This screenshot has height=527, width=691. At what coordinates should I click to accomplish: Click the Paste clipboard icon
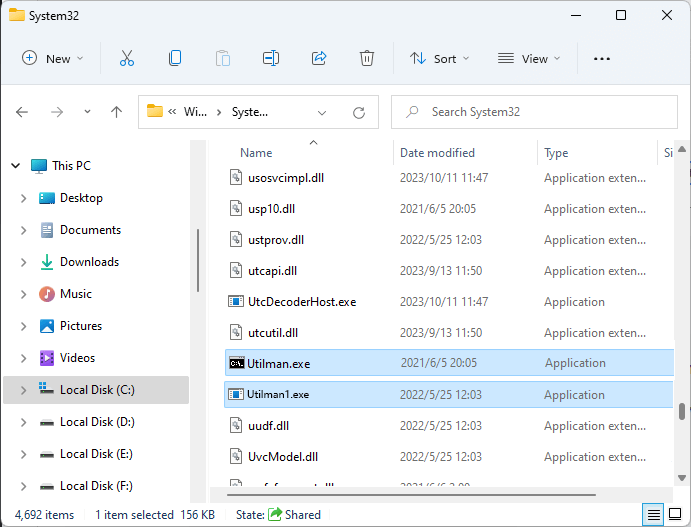pyautogui.click(x=223, y=58)
